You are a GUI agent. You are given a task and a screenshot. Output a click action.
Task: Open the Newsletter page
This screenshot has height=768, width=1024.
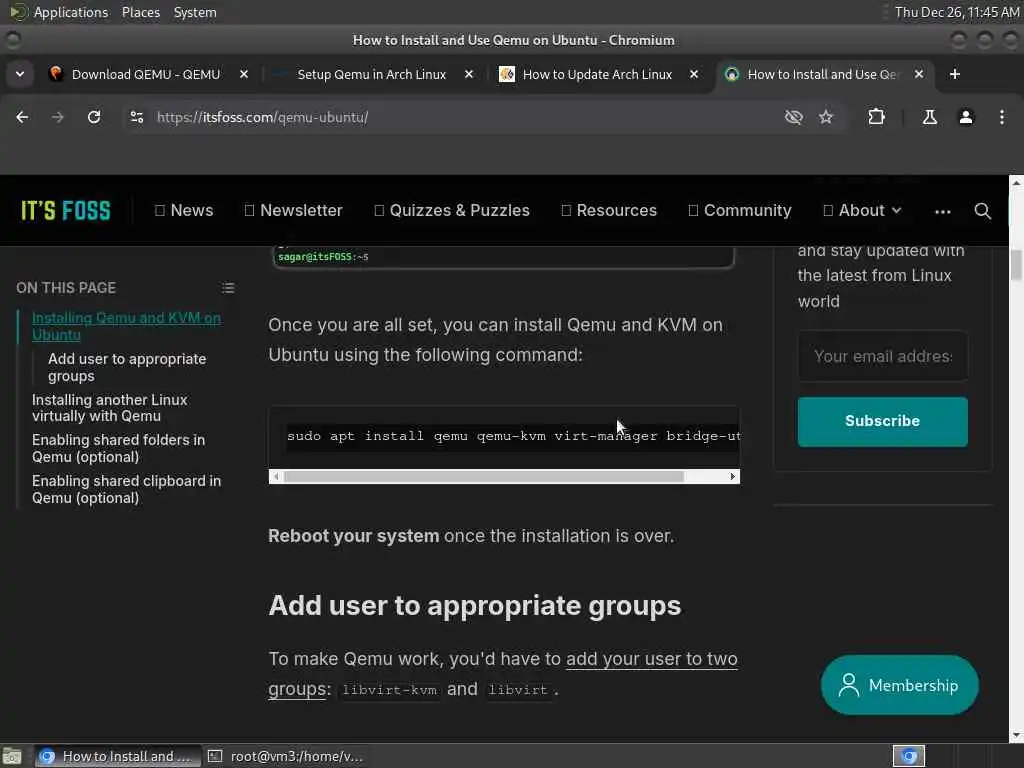[293, 210]
